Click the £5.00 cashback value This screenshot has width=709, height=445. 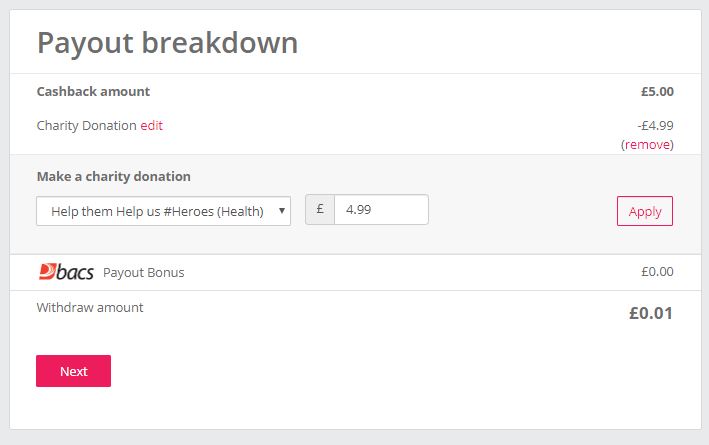tap(657, 91)
